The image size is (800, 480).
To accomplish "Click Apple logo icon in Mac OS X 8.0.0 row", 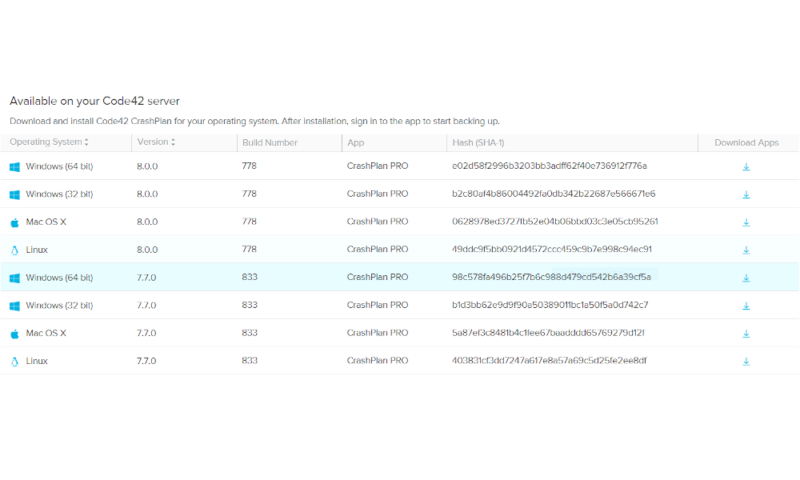I will (15, 222).
